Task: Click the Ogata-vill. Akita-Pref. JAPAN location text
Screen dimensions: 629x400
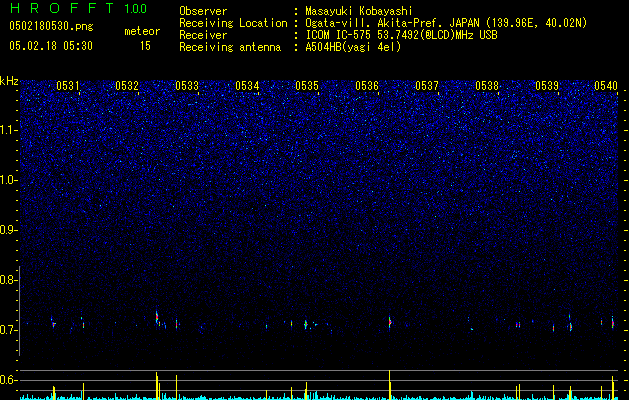Action: [x=446, y=23]
